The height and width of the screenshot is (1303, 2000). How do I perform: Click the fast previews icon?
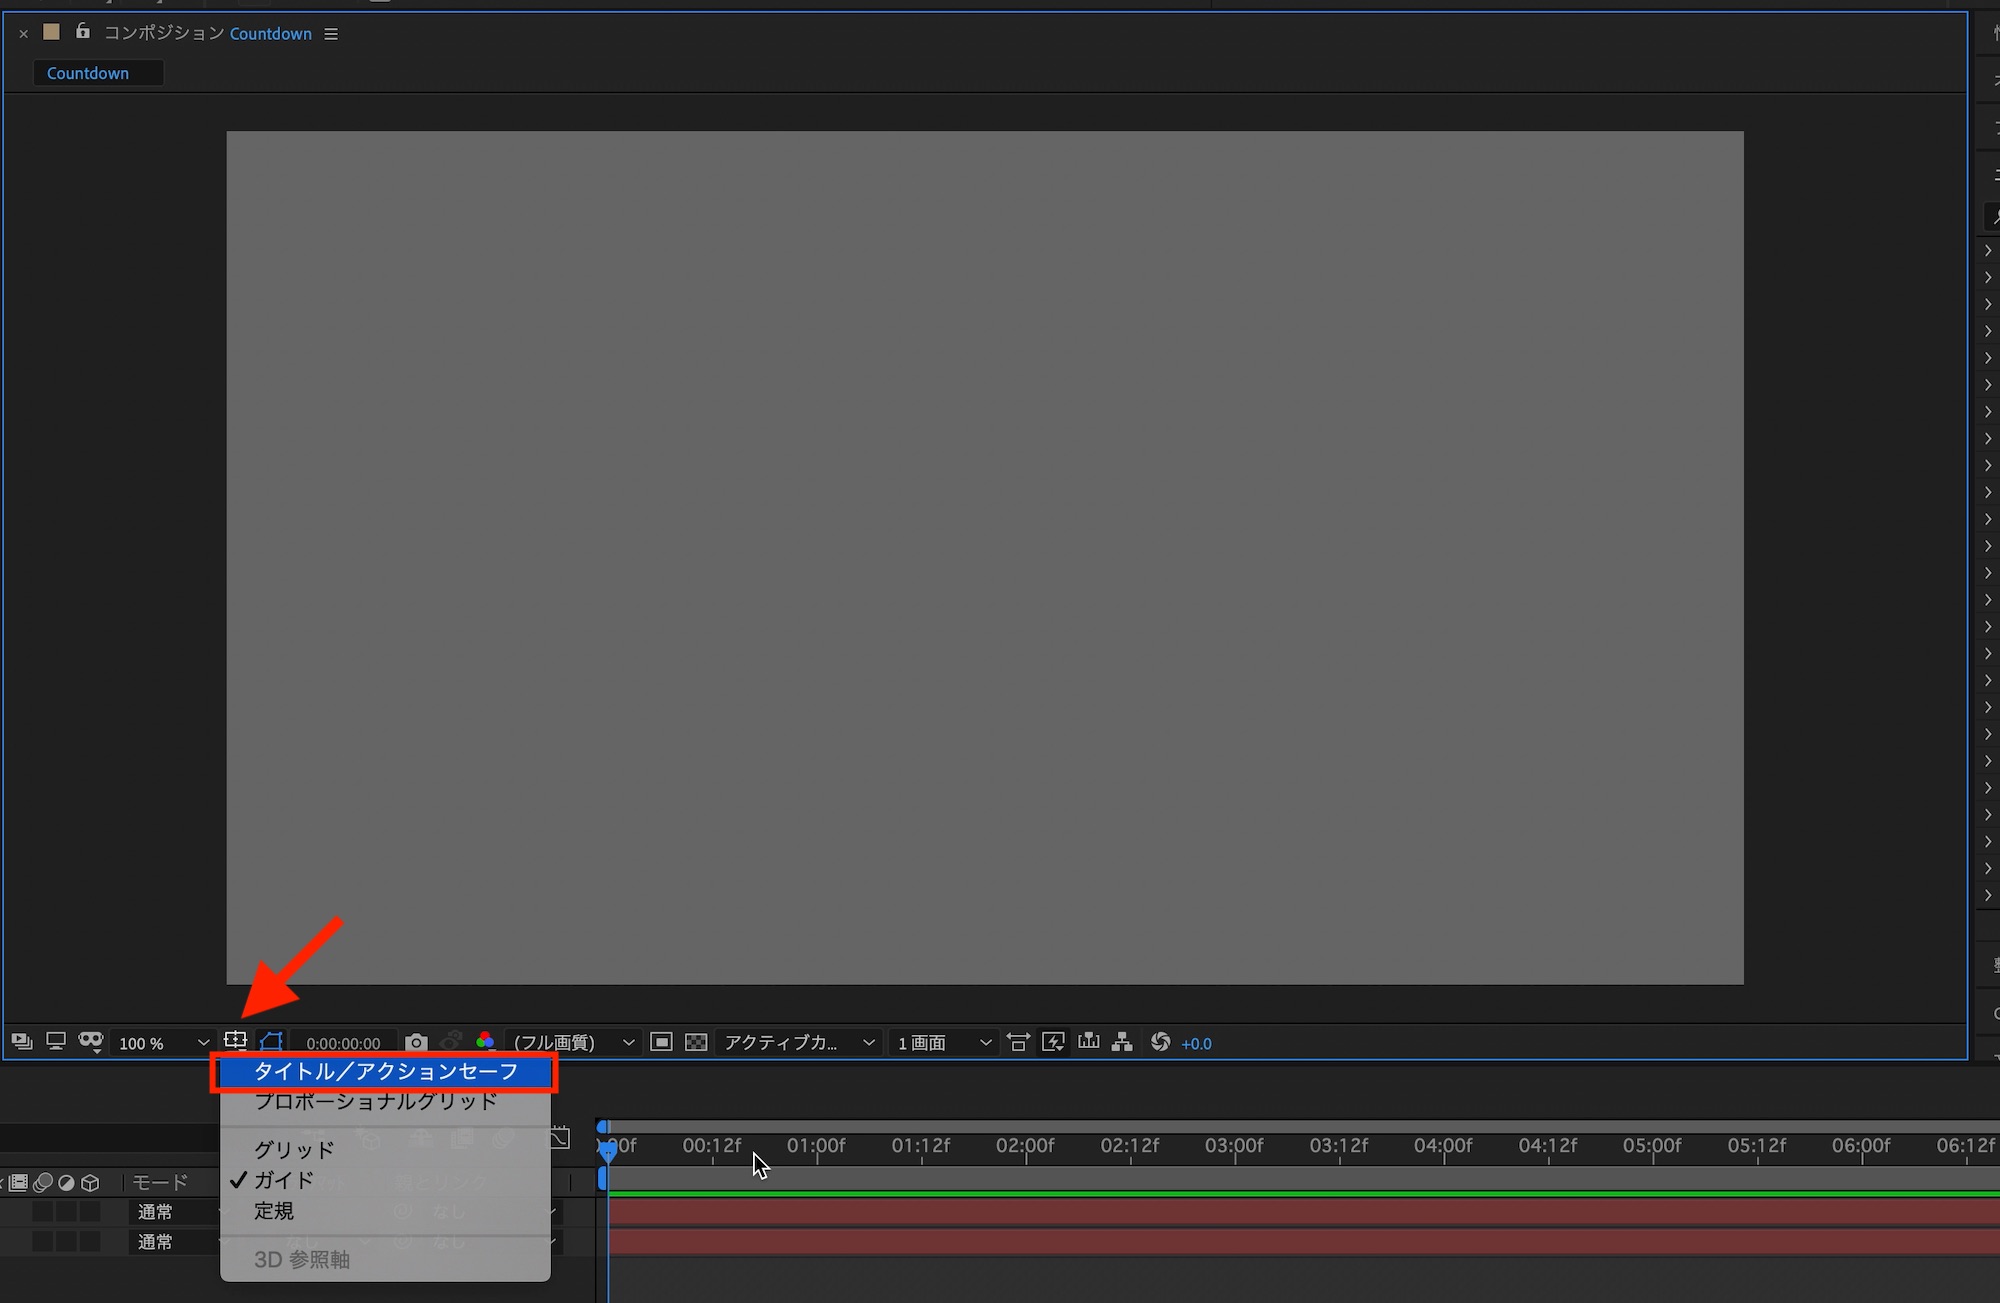1053,1042
